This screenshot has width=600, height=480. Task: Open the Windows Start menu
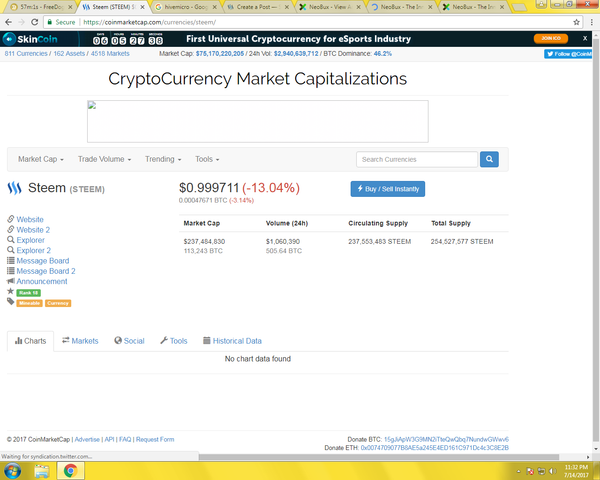pos(12,471)
